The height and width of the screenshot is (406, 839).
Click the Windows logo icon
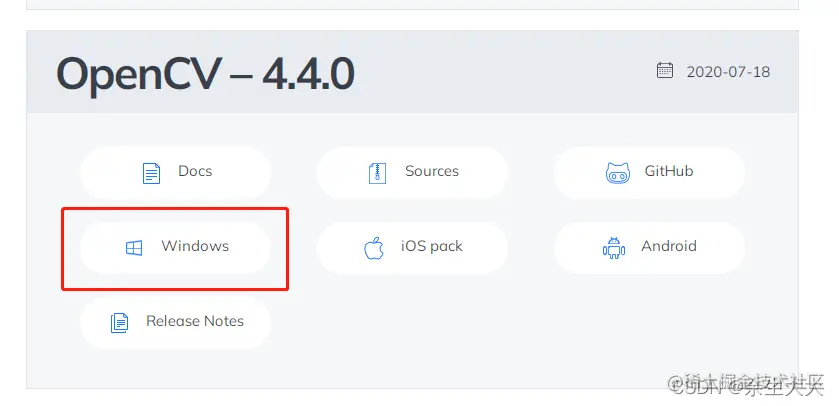tap(134, 248)
